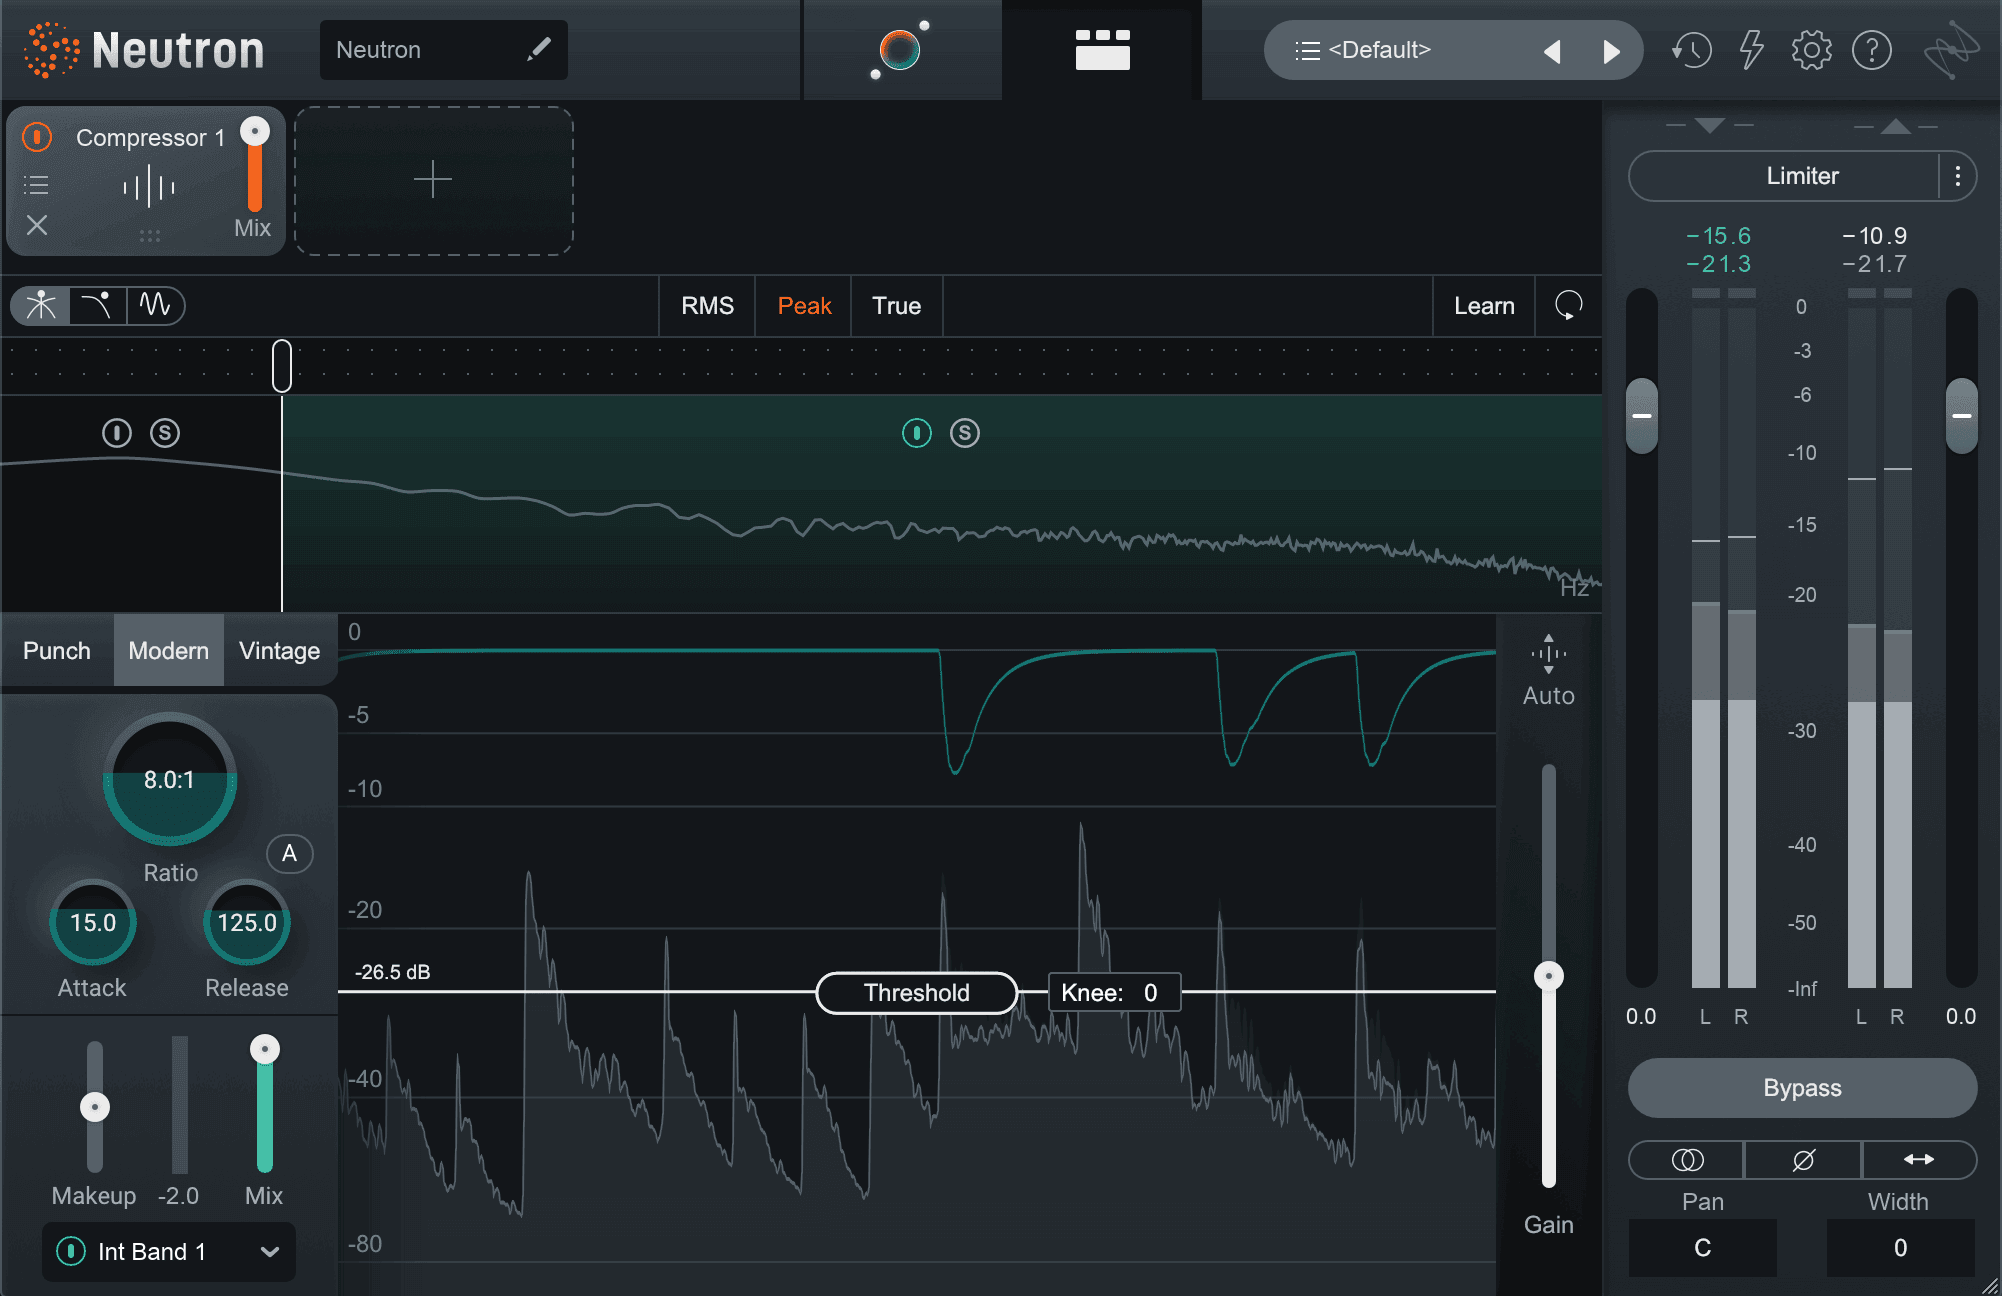Click the Makeup gain slider handle
Screen dimensions: 2002x1296
(x=95, y=1107)
